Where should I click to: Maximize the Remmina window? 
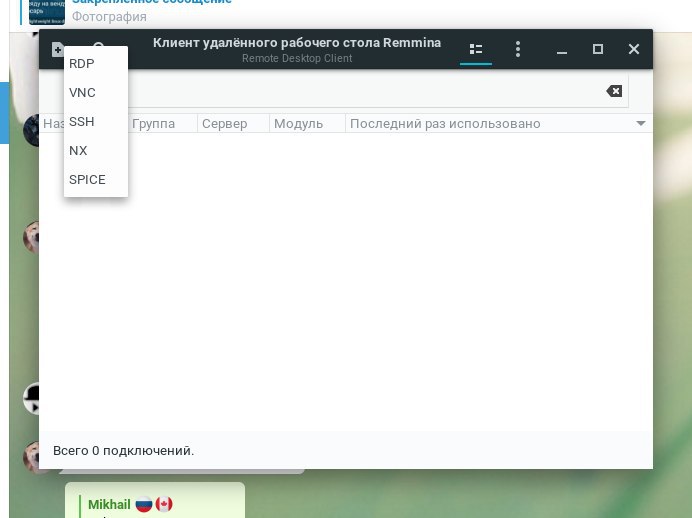coord(598,49)
